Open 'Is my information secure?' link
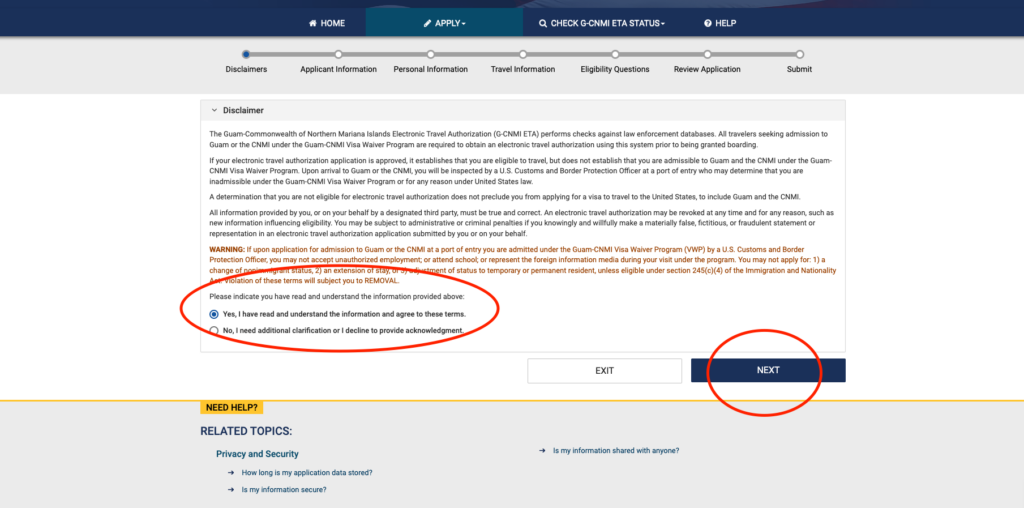This screenshot has width=1024, height=508. coord(284,490)
